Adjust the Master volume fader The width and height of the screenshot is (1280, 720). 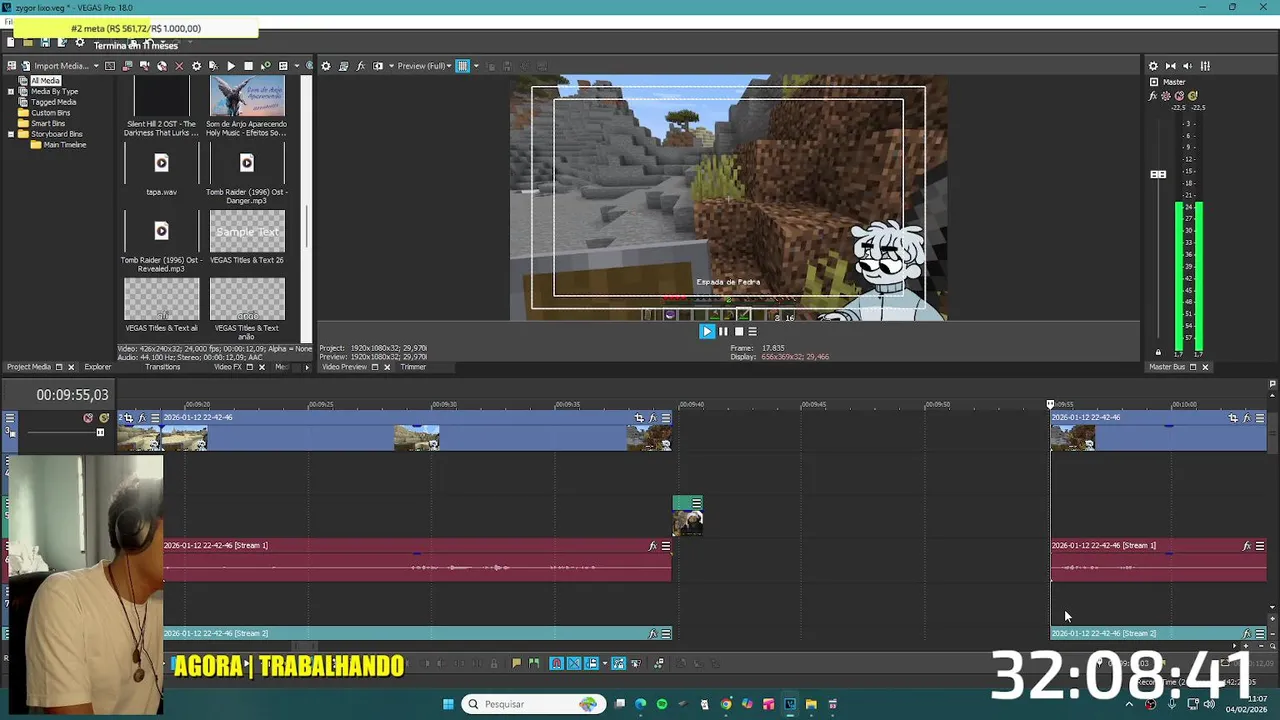point(1158,175)
